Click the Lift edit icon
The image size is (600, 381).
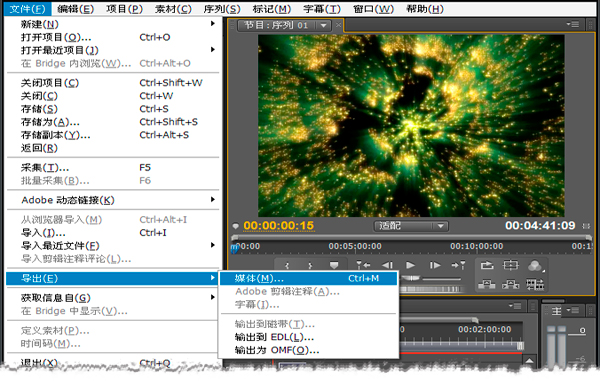tap(487, 284)
